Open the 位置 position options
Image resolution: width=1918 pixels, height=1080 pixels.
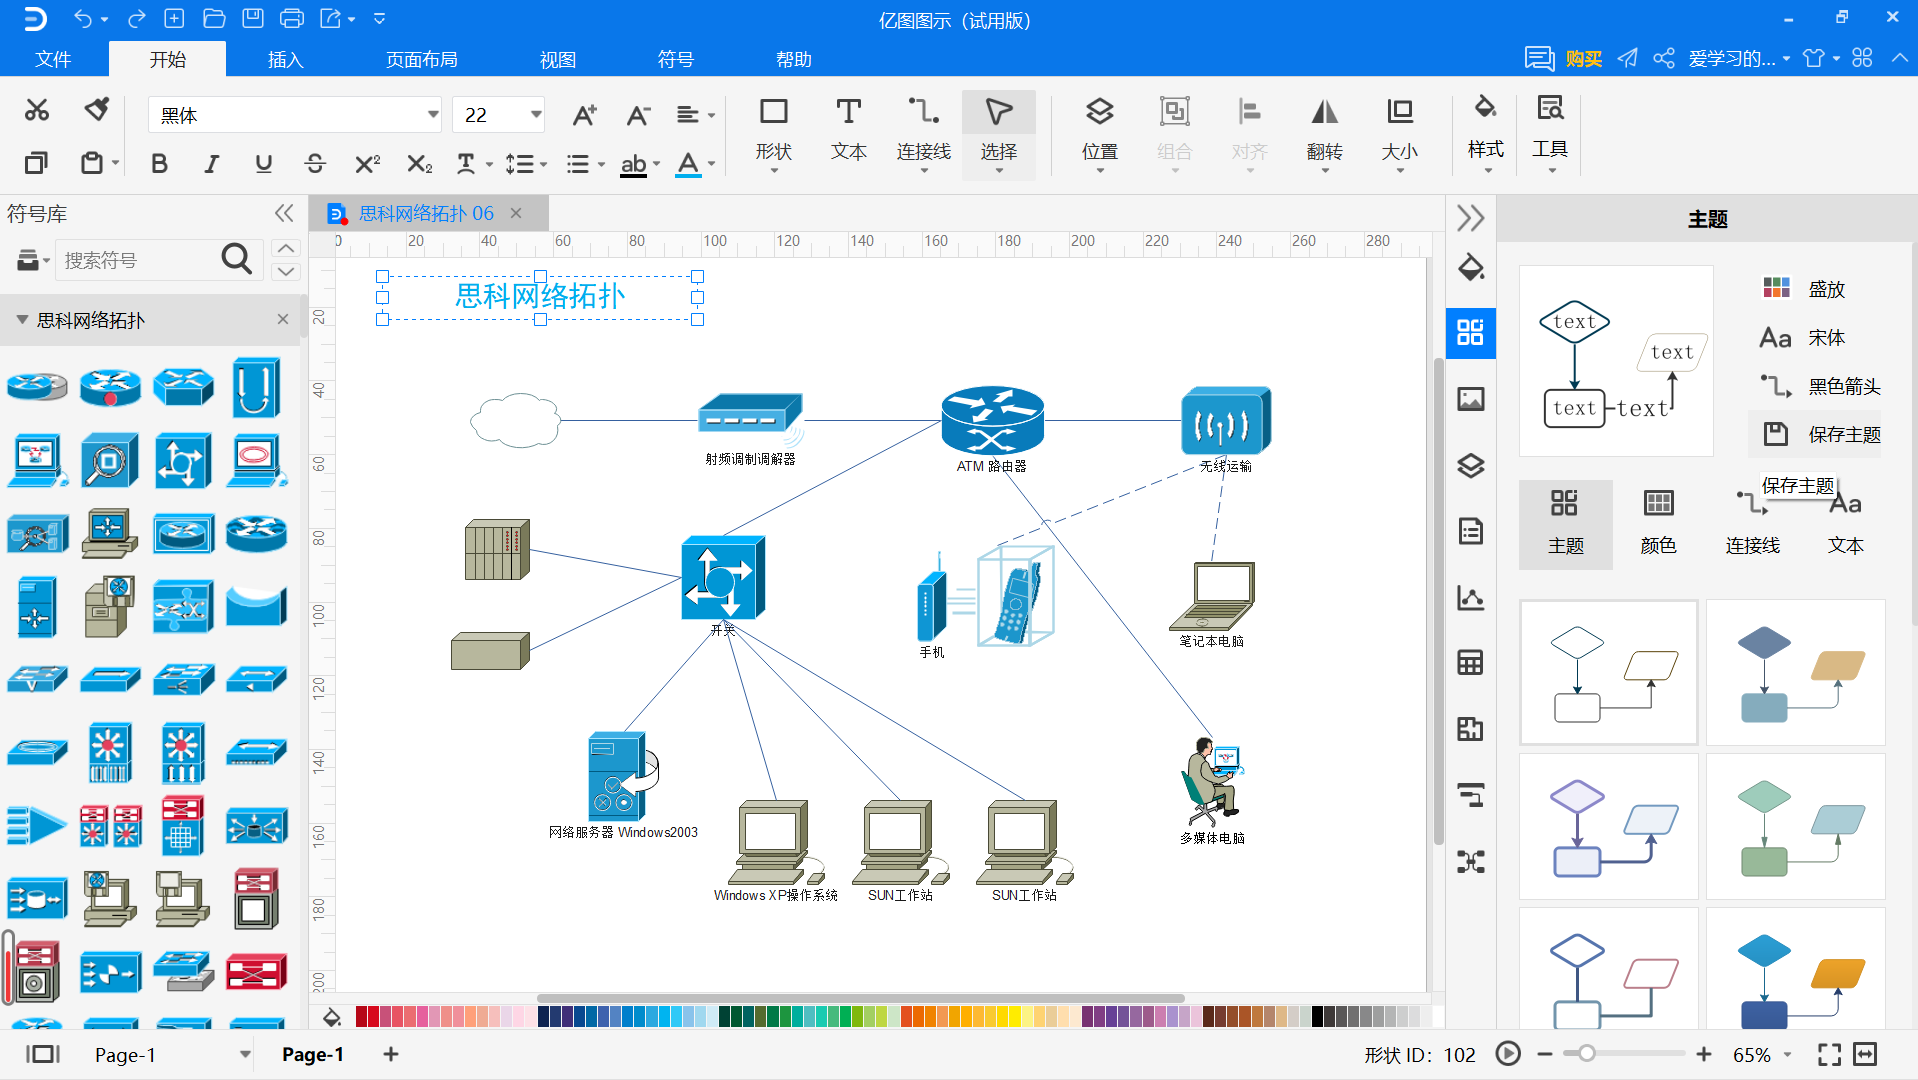click(x=1099, y=133)
